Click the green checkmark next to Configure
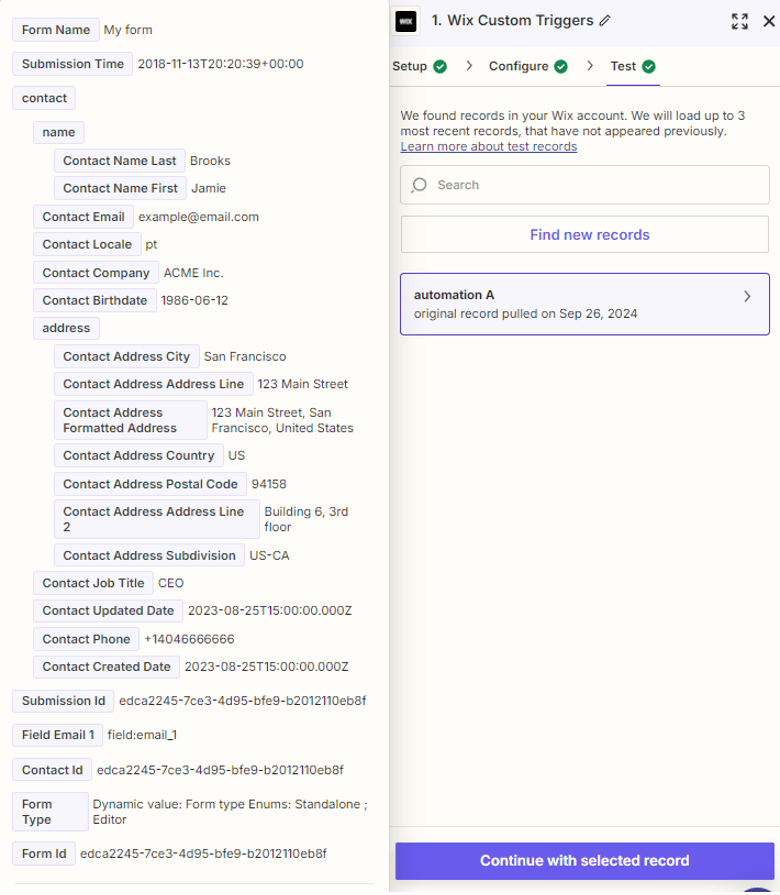Viewport: 780px width, 895px height. 560,67
